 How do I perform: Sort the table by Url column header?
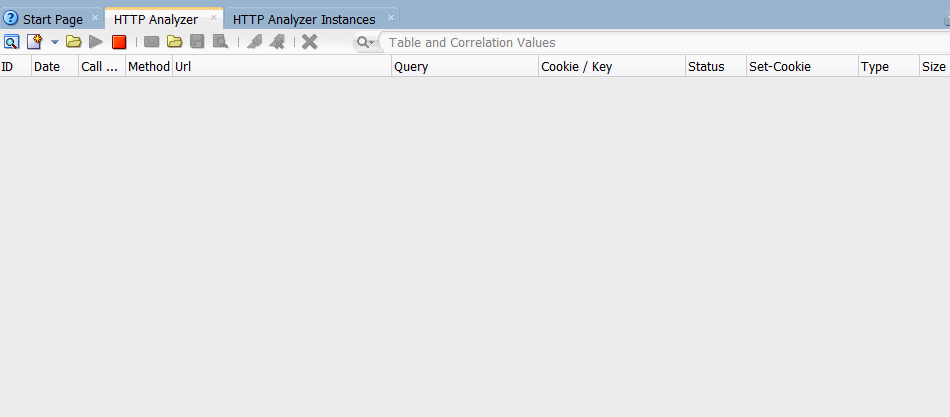(x=282, y=67)
